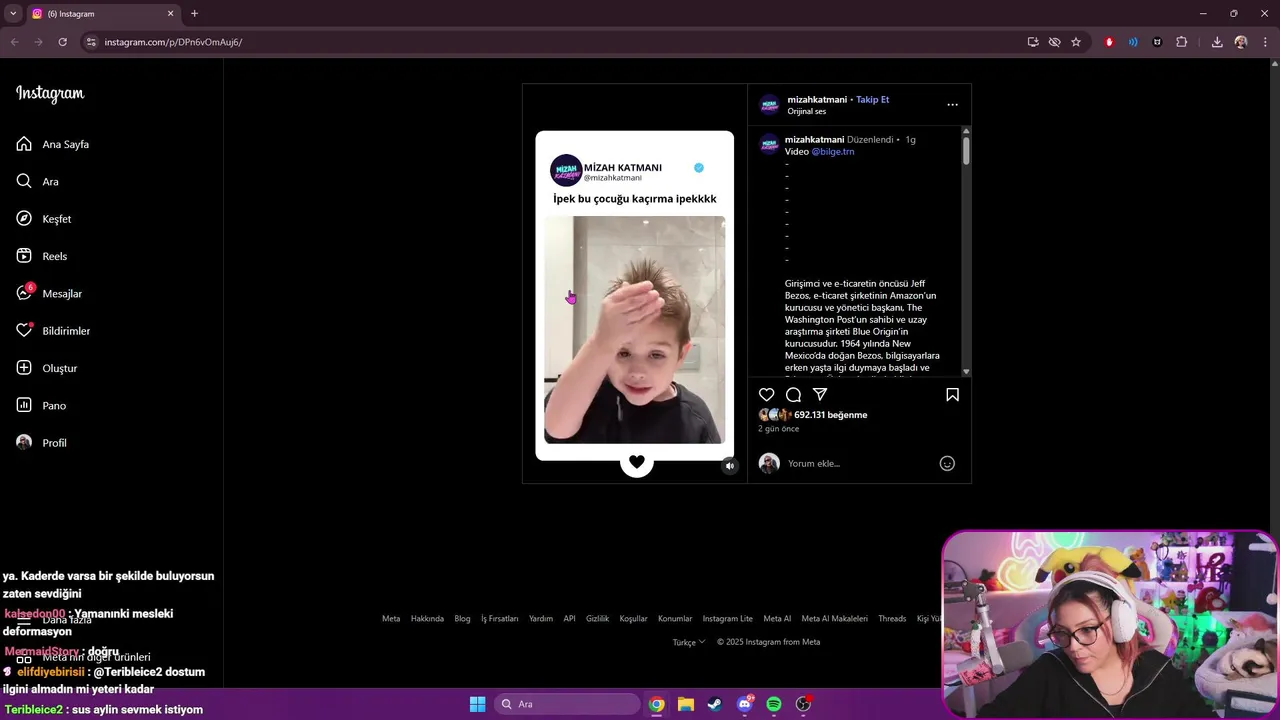The image size is (1280, 720).
Task: Follow the account with Takip Et
Action: click(x=872, y=100)
